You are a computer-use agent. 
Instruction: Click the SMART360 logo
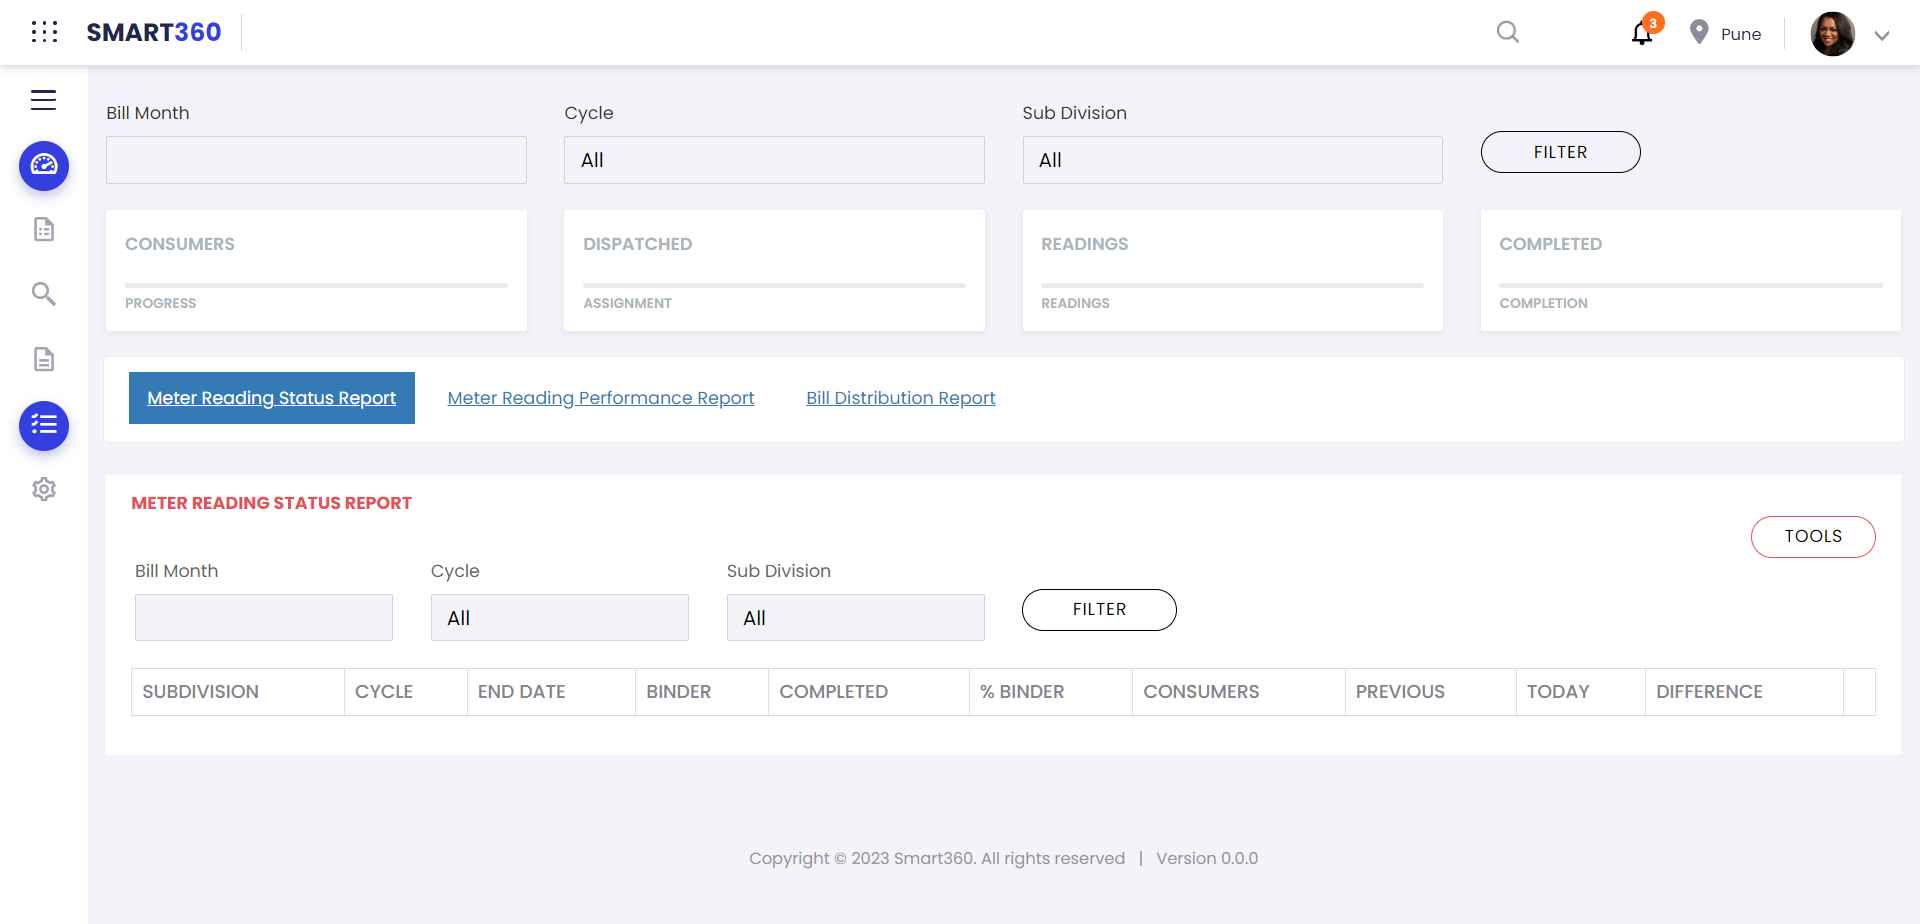click(x=154, y=32)
